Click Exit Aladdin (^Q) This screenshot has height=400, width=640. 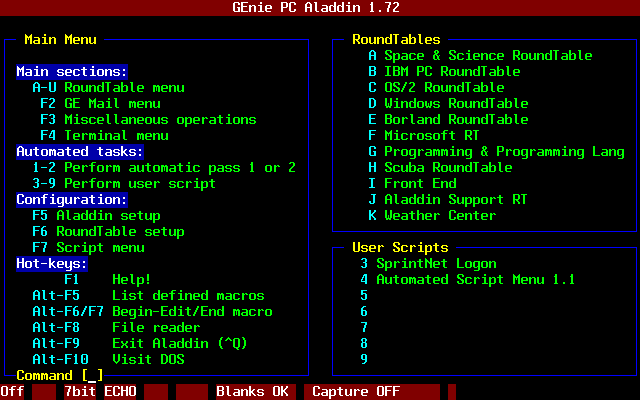point(140,343)
